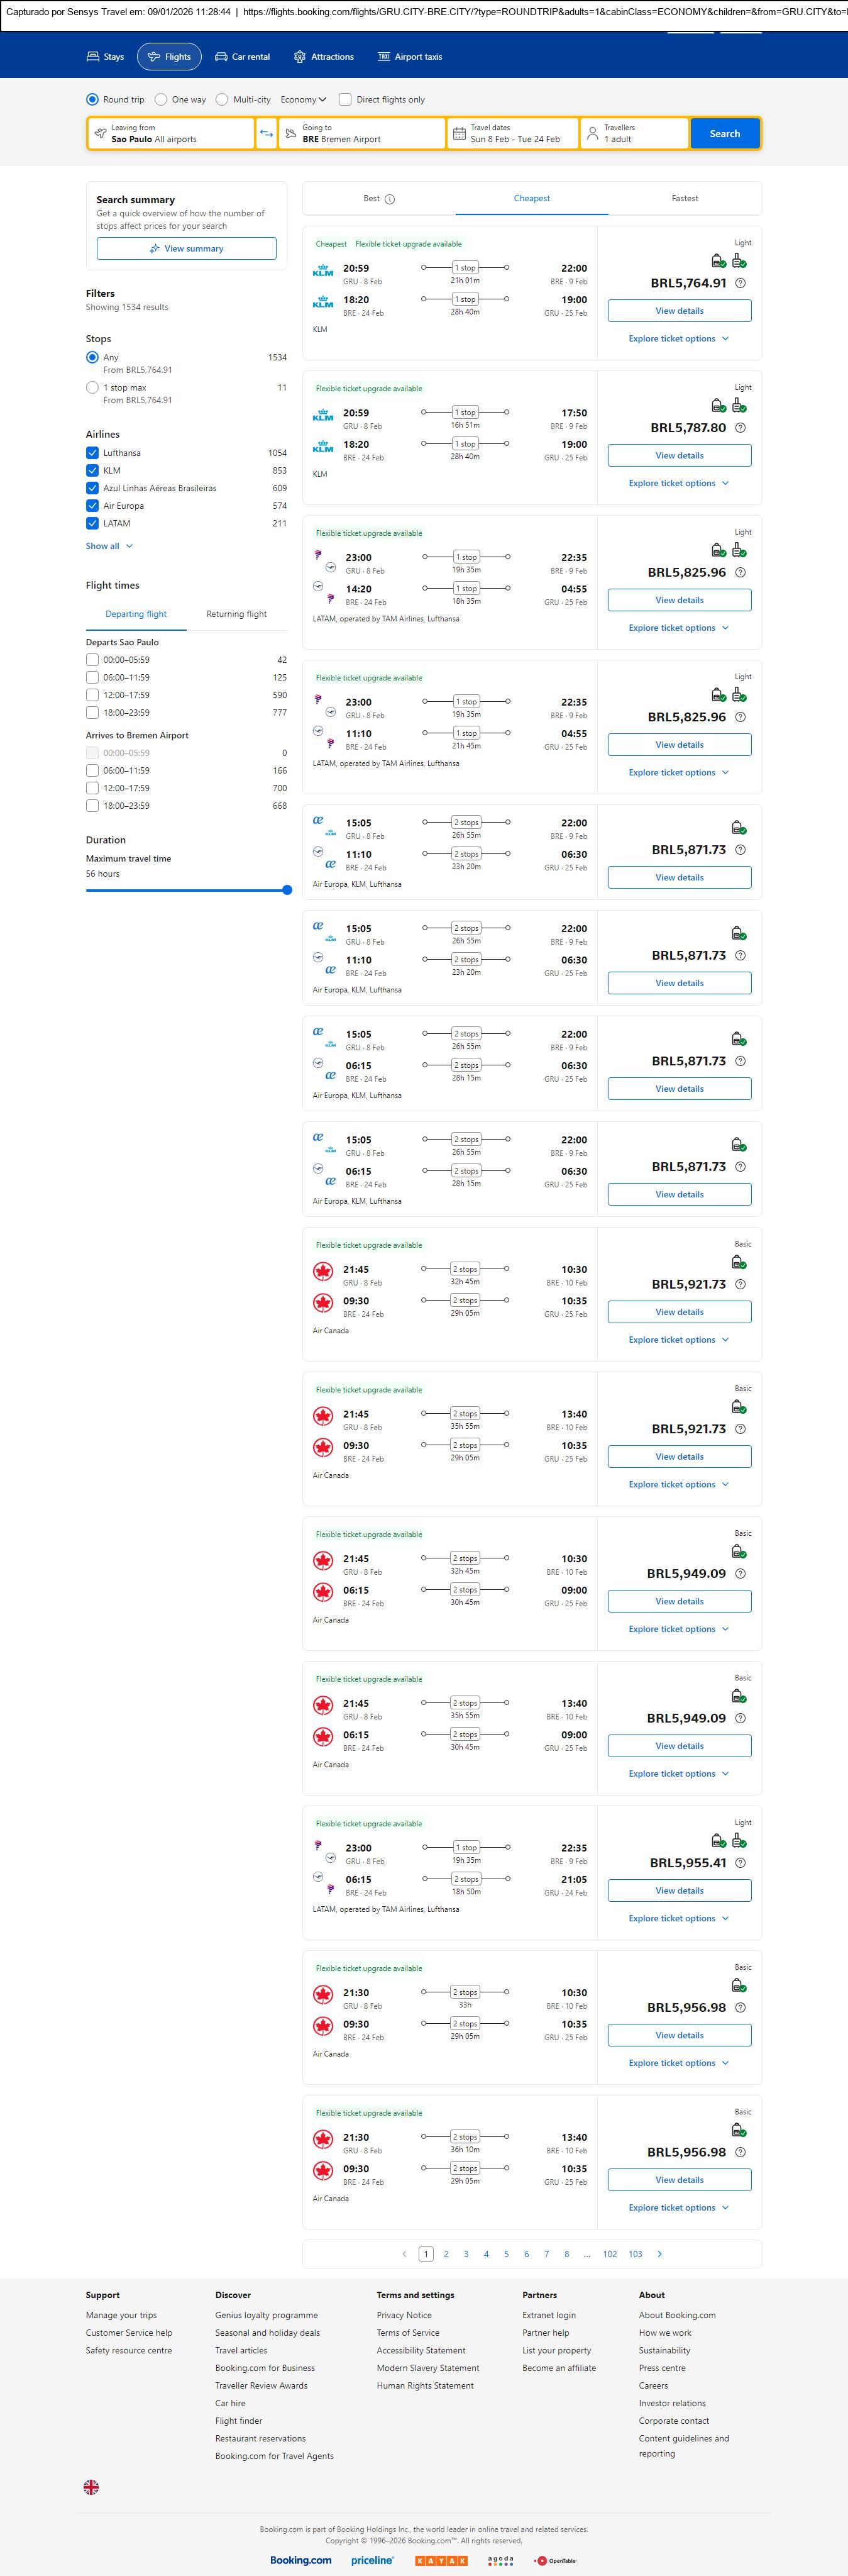Click the info icon beside the Best tab
This screenshot has width=848, height=2576.
[390, 199]
